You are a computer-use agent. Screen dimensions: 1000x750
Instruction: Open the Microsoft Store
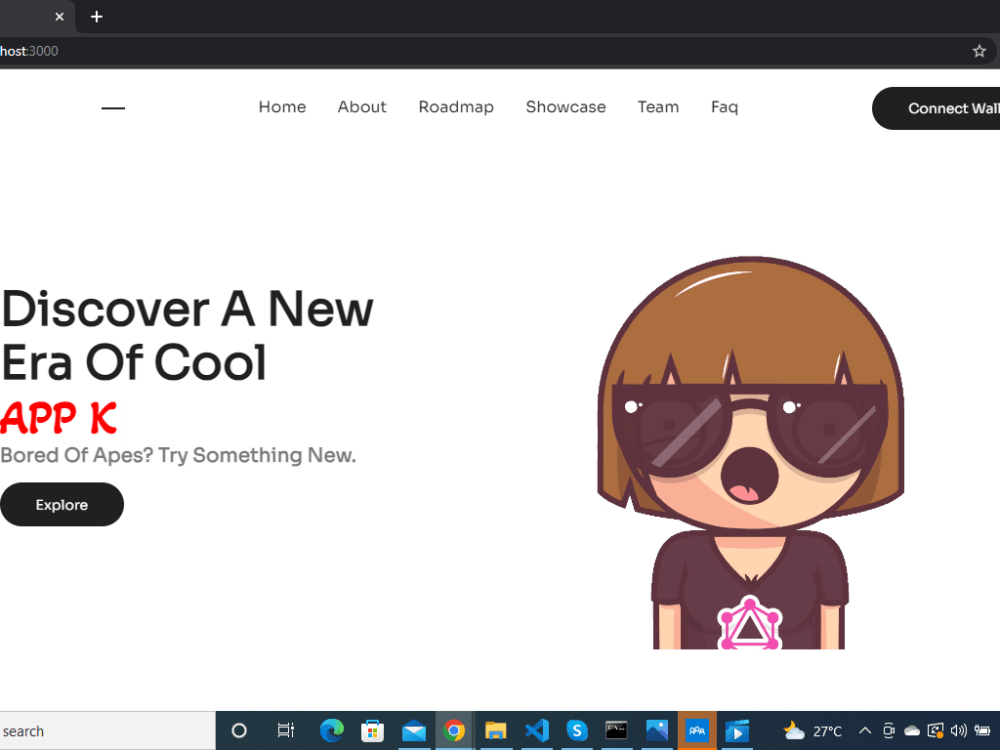click(x=373, y=730)
